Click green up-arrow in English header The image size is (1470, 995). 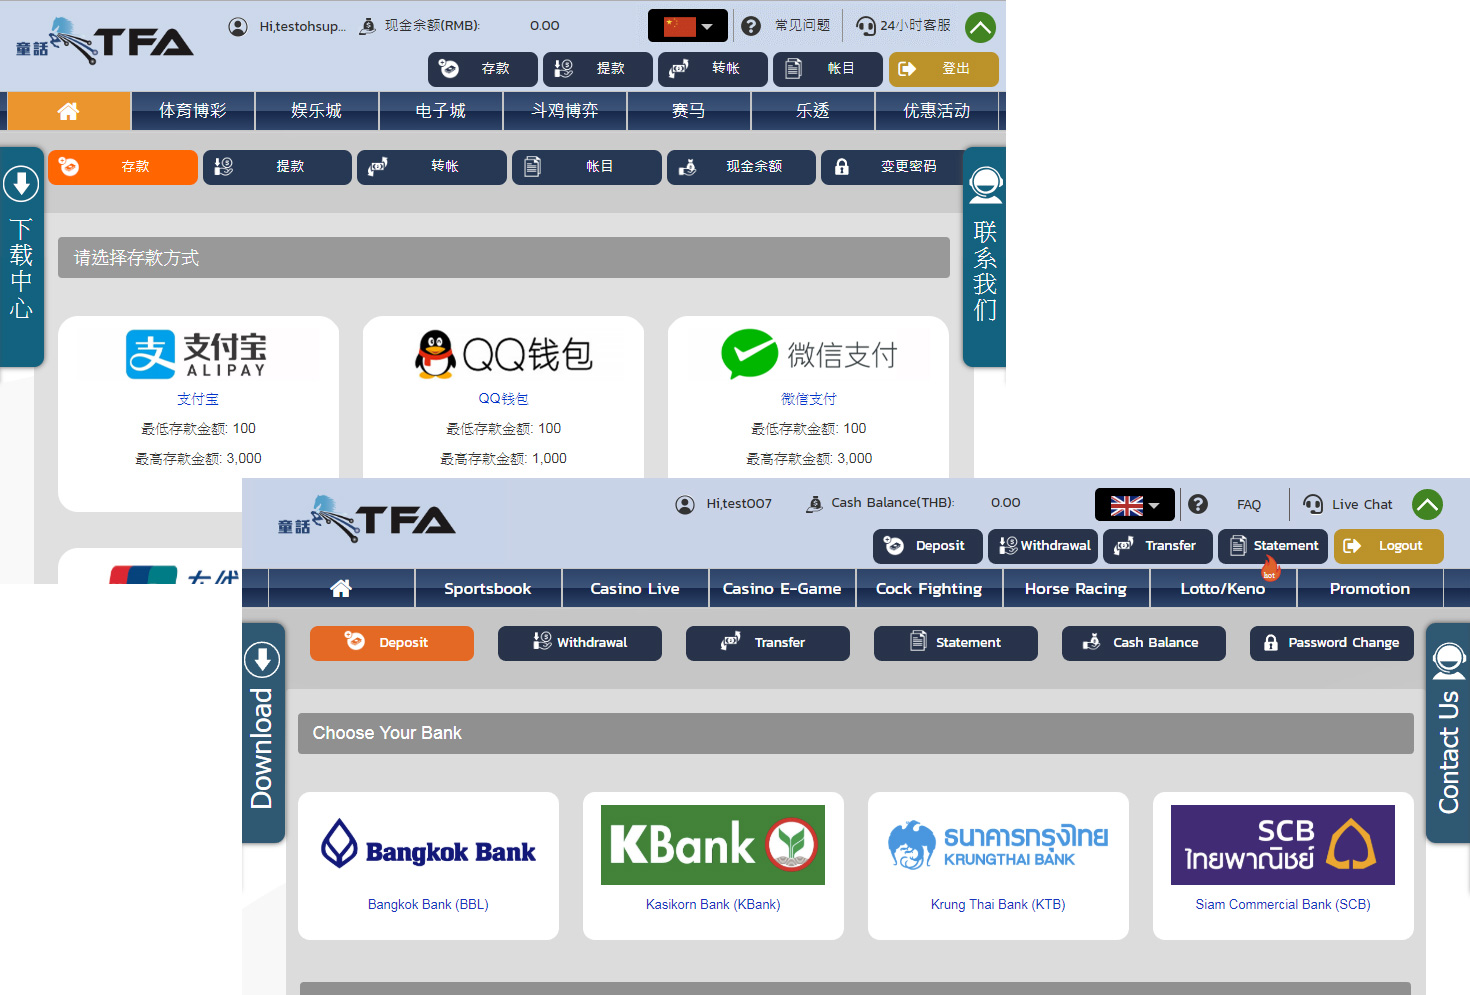[1427, 504]
